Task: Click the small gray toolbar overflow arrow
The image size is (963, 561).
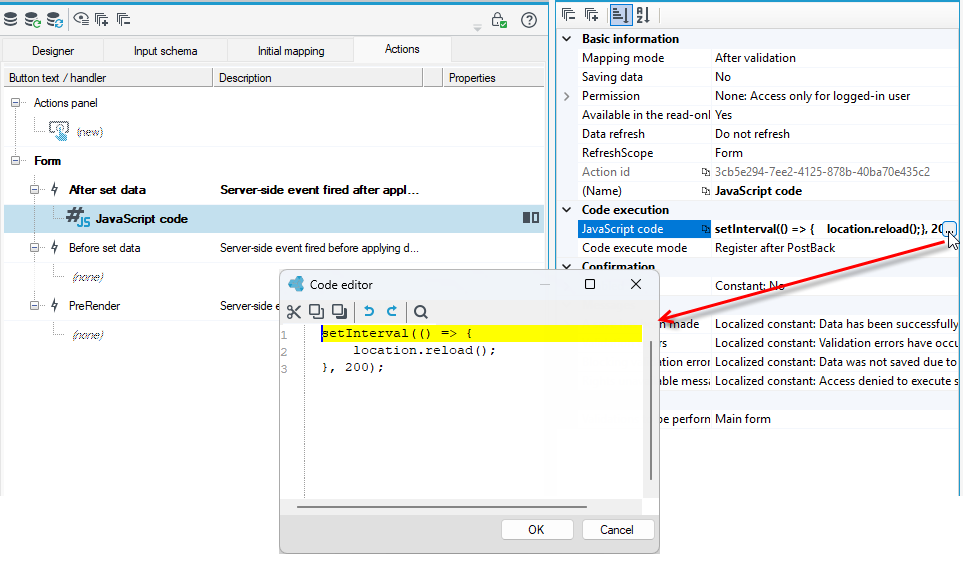Action: point(477,28)
